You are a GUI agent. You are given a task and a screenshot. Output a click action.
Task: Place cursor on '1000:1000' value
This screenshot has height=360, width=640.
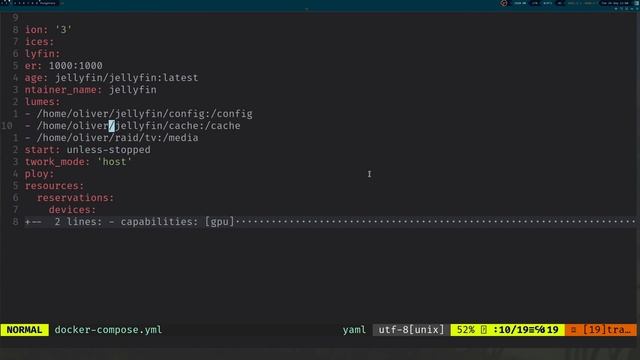76,66
